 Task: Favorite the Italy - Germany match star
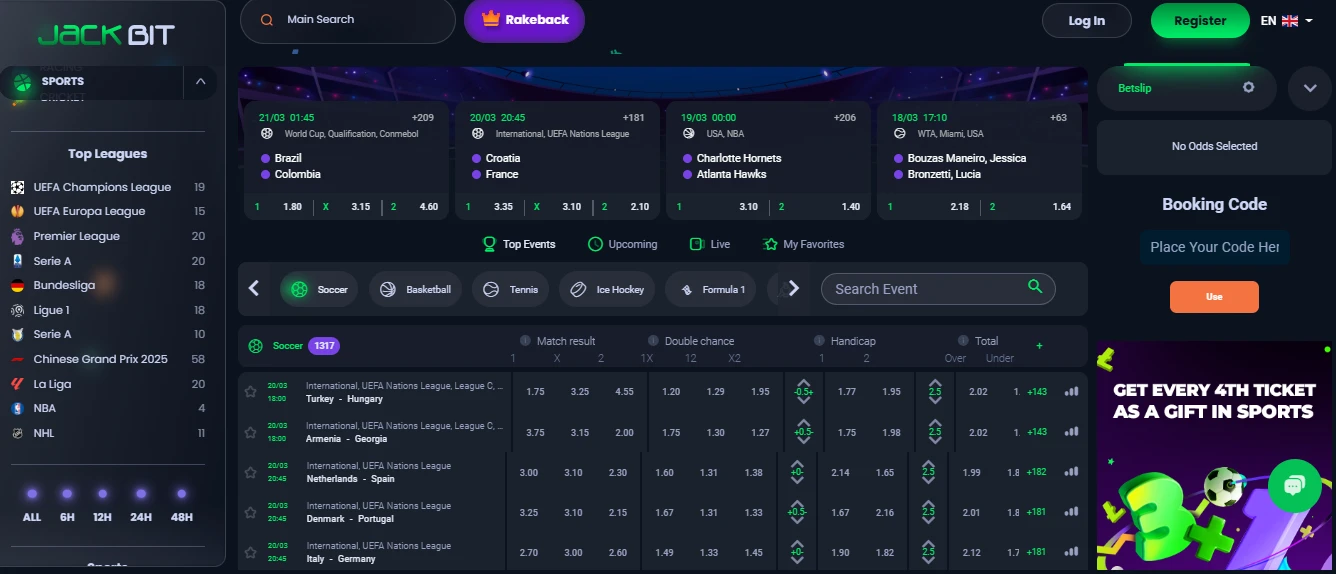click(251, 552)
